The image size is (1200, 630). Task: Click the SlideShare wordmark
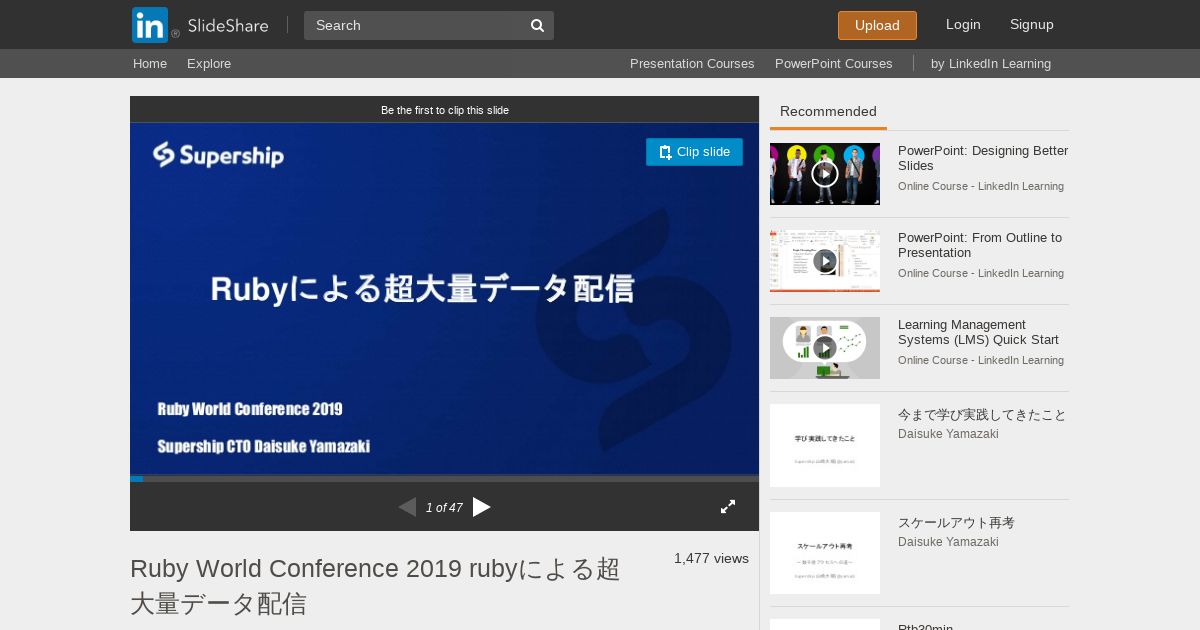coord(228,25)
